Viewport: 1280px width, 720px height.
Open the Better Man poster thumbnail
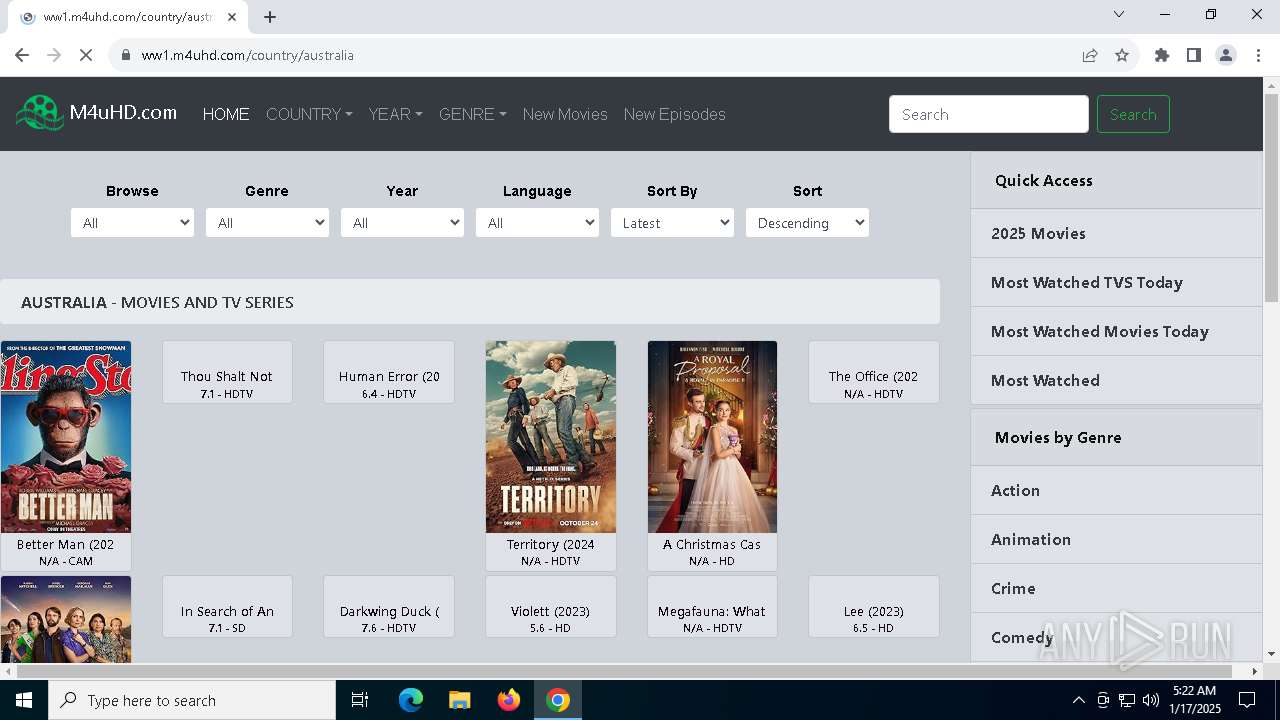65,437
